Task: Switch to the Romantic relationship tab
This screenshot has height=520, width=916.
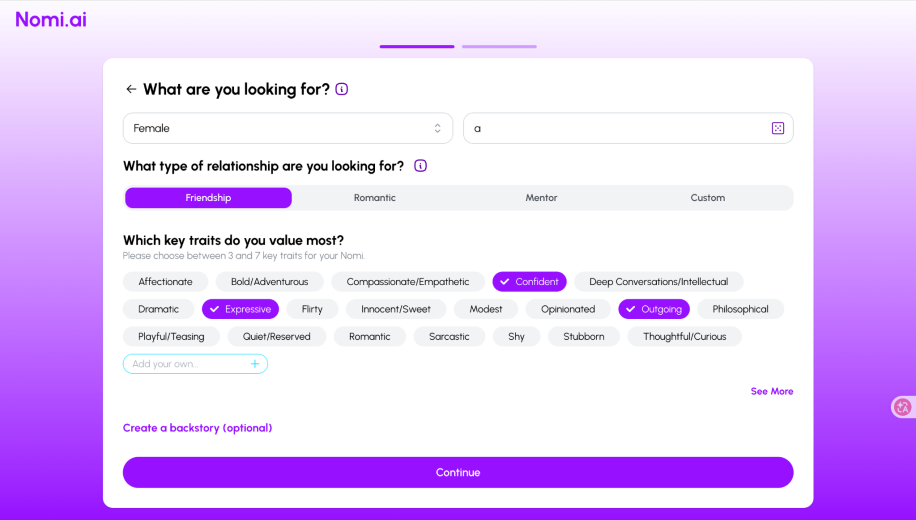Action: pos(374,197)
